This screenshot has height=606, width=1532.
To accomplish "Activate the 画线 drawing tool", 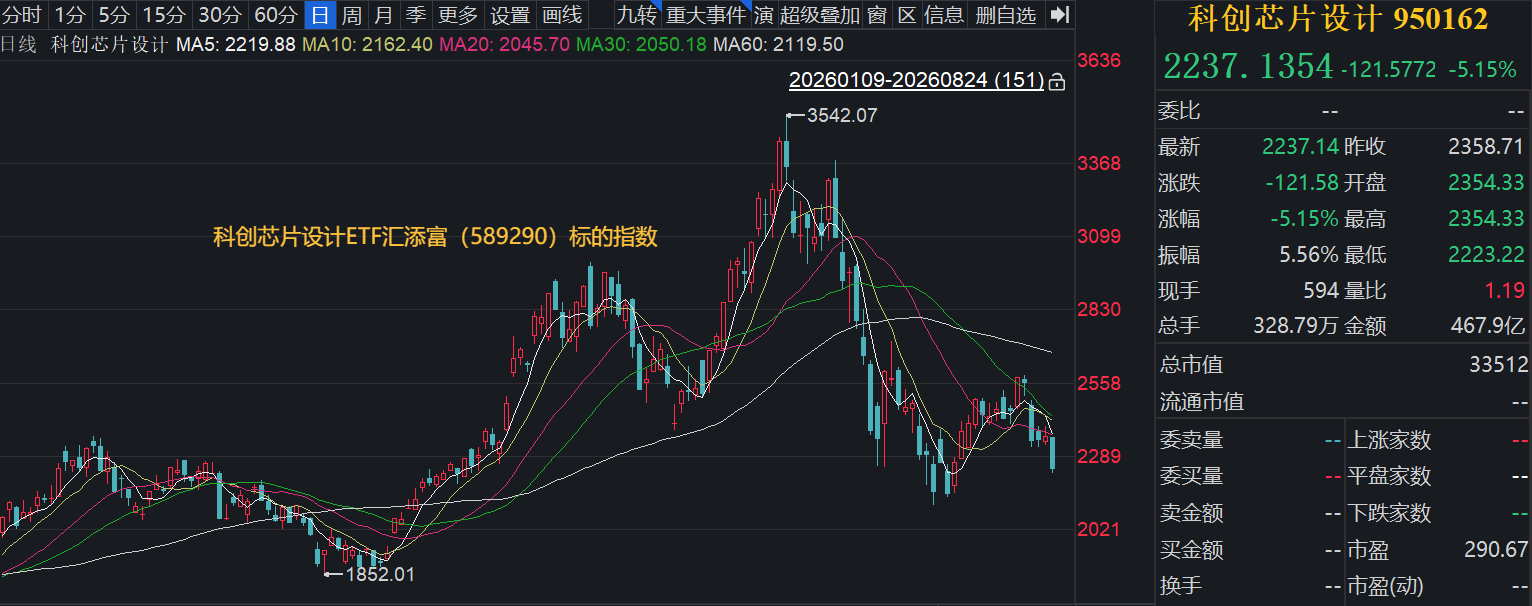I will [x=562, y=15].
